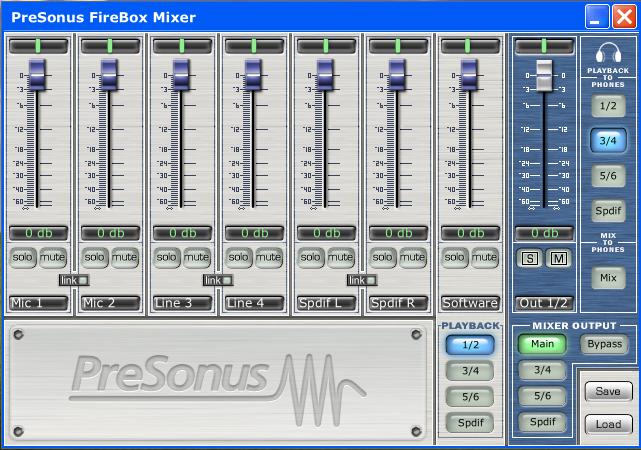The width and height of the screenshot is (641, 450).
Task: Mute the Mic 1 channel
Action: point(53,257)
